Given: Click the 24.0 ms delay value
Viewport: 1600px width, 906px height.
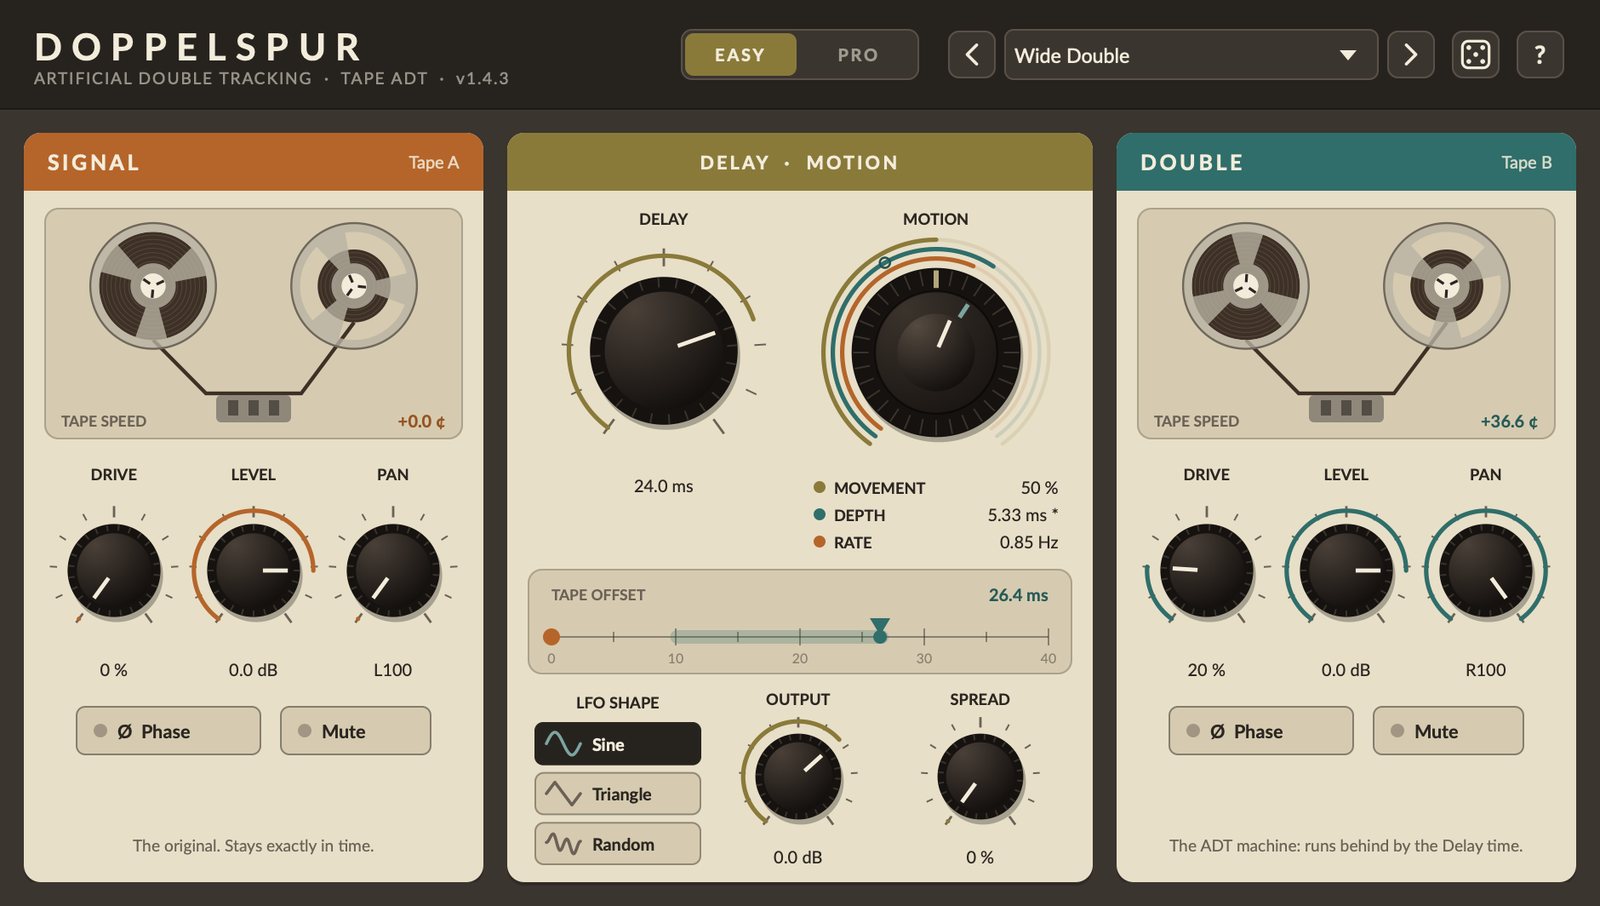Looking at the screenshot, I should point(663,486).
